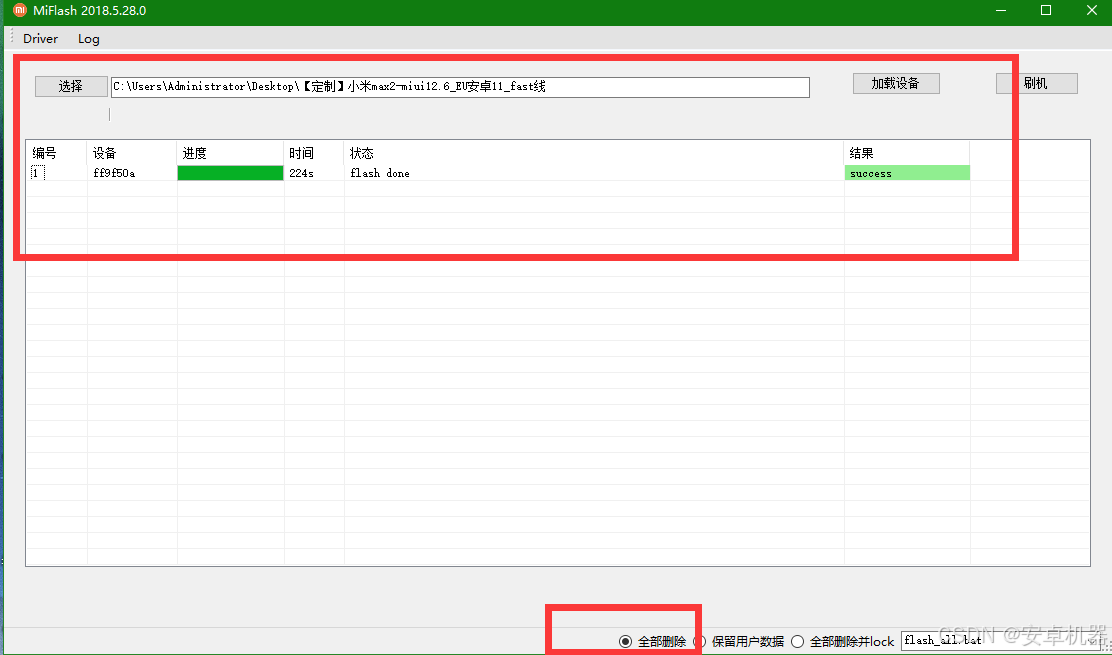Click the 224s time cell

click(301, 173)
